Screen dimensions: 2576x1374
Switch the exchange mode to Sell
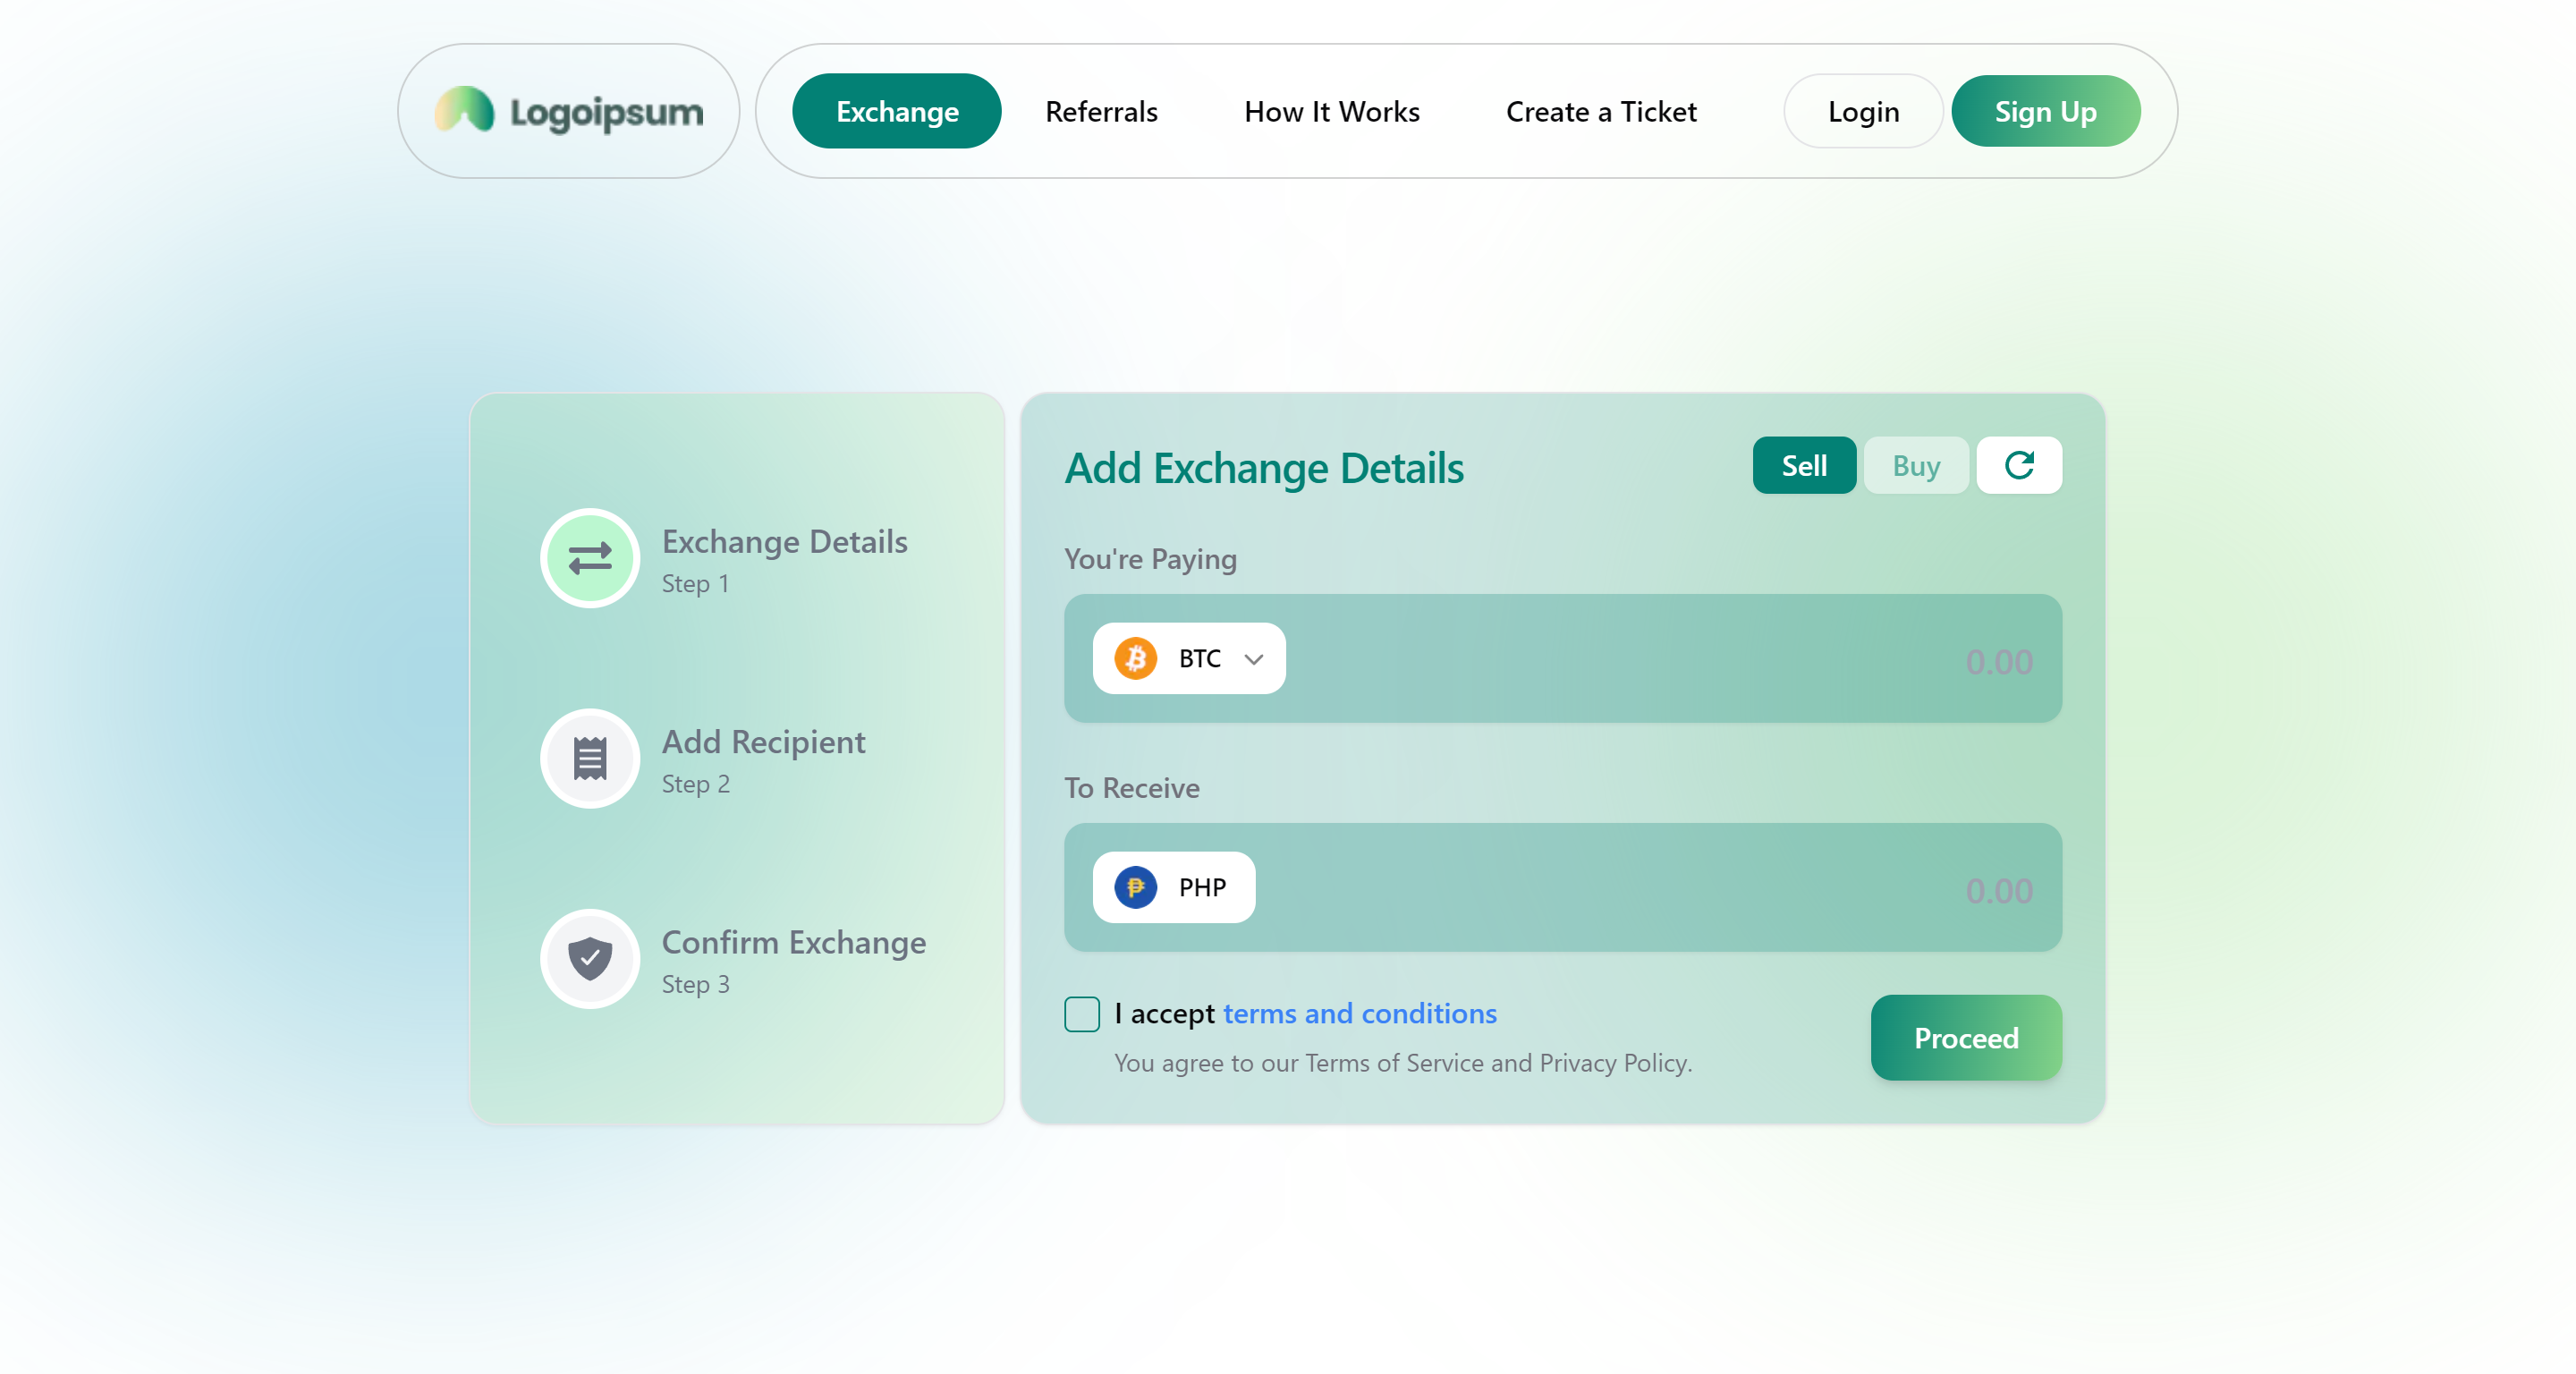click(x=1803, y=465)
